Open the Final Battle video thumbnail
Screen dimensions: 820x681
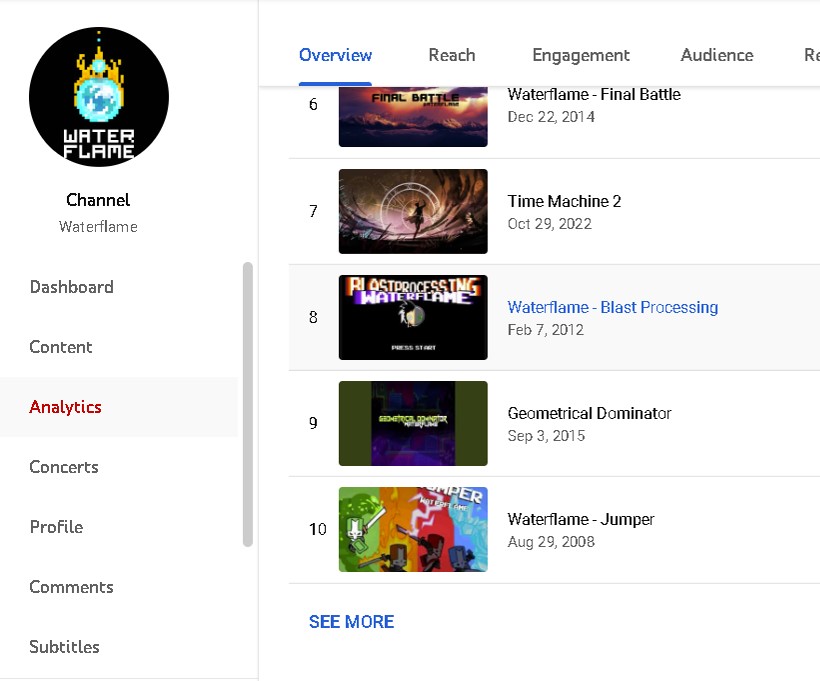click(x=413, y=117)
